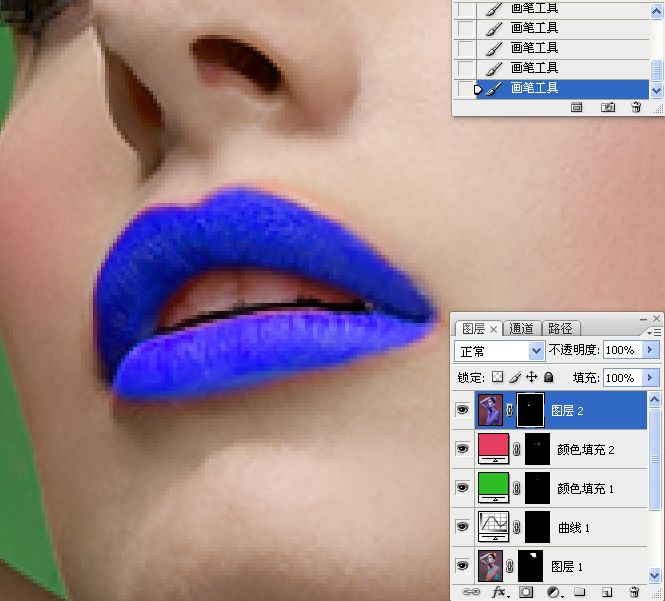Hide 颜色填充 1 layer eye icon

462,488
